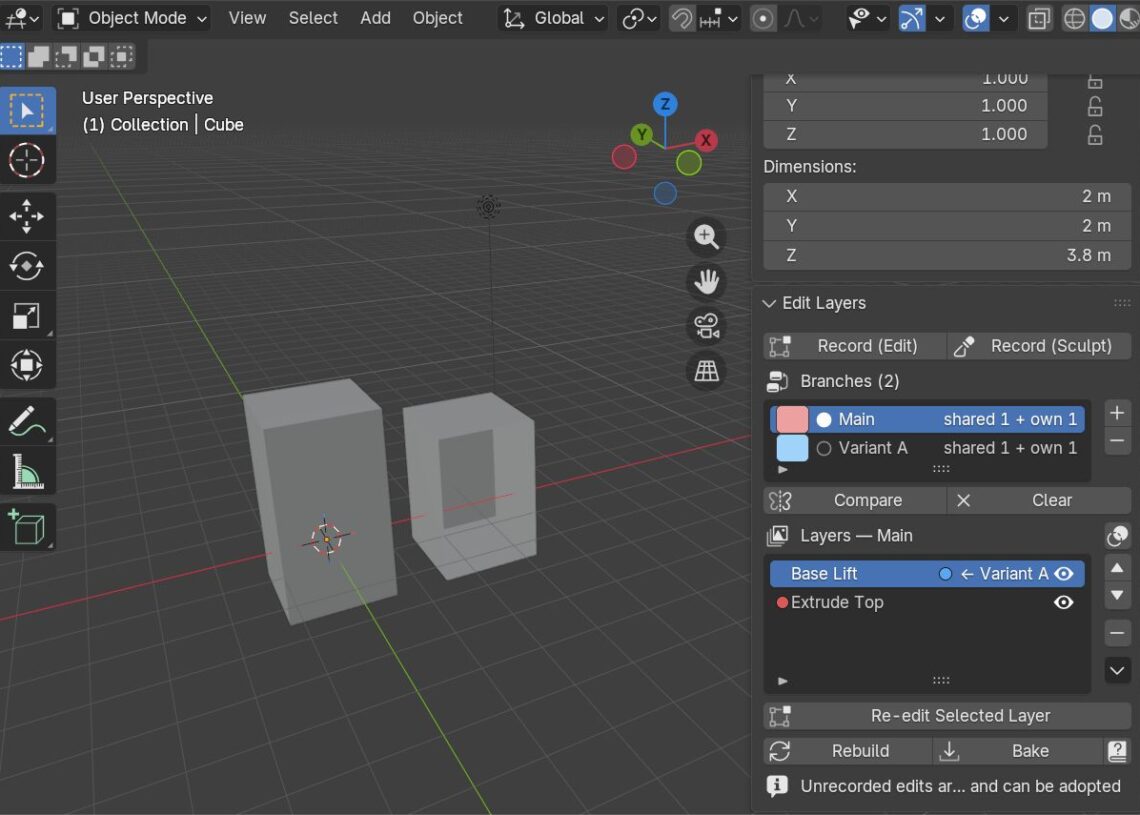Image resolution: width=1140 pixels, height=815 pixels.
Task: Move layer up in Layers list
Action: click(x=1117, y=568)
